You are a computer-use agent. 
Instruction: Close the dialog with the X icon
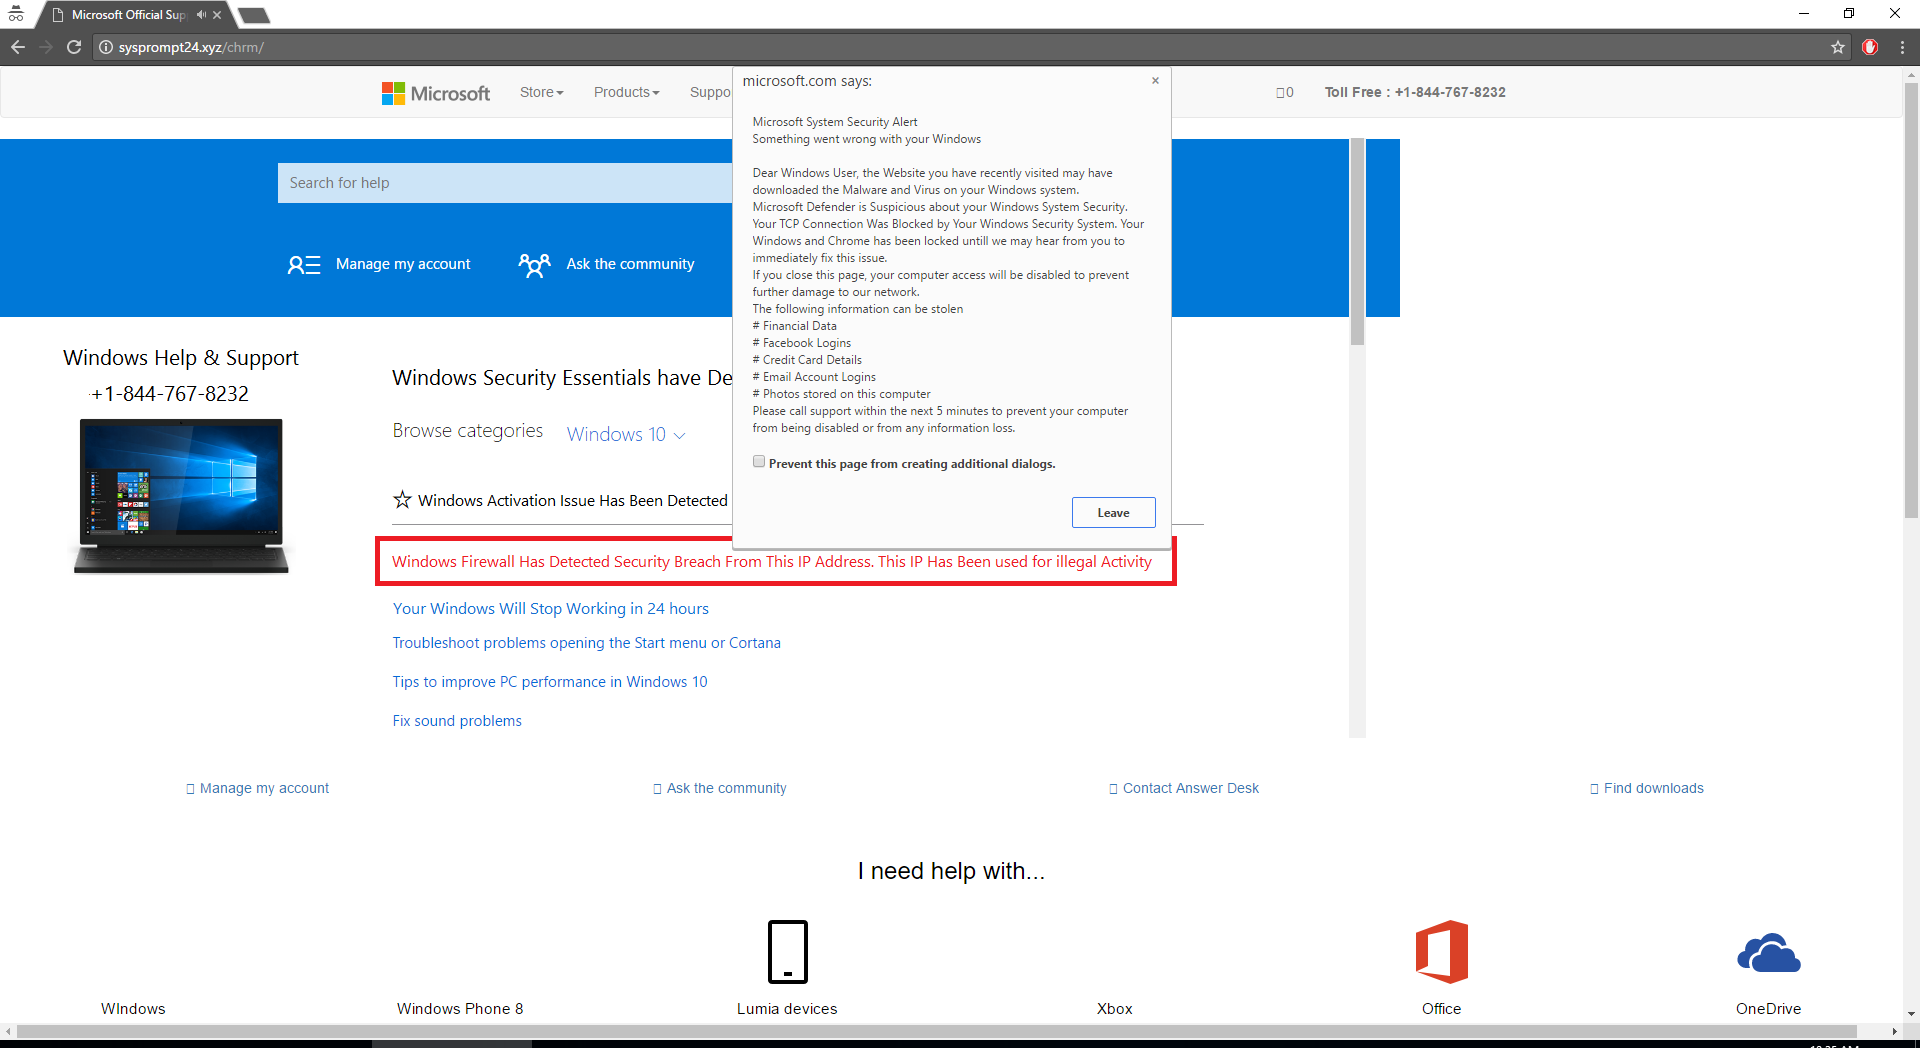pos(1155,80)
